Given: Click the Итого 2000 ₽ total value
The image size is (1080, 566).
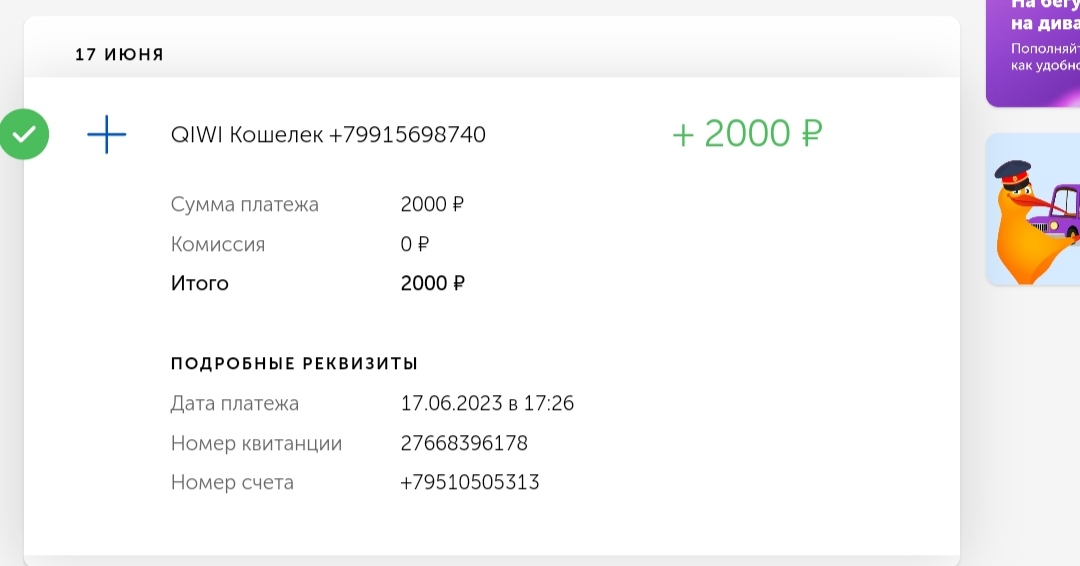Looking at the screenshot, I should (x=432, y=283).
